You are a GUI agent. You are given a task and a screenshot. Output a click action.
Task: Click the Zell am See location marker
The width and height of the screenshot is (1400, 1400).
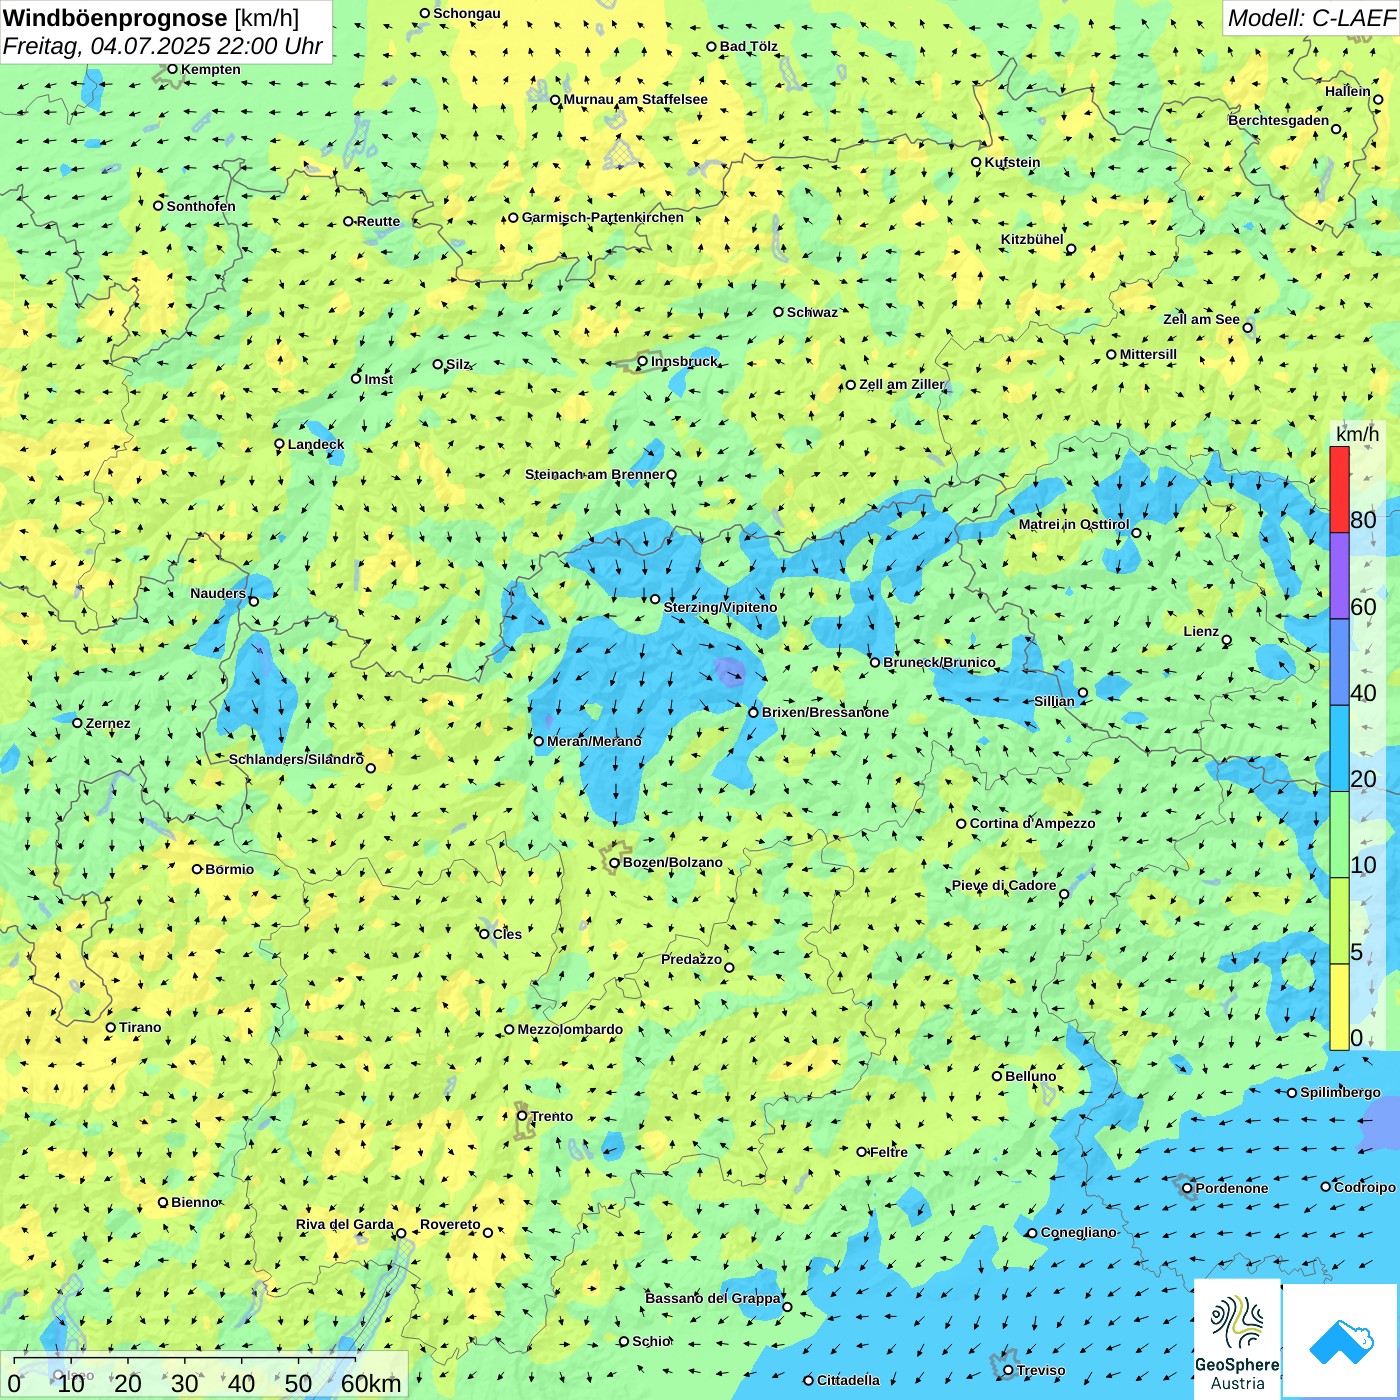tap(1247, 328)
